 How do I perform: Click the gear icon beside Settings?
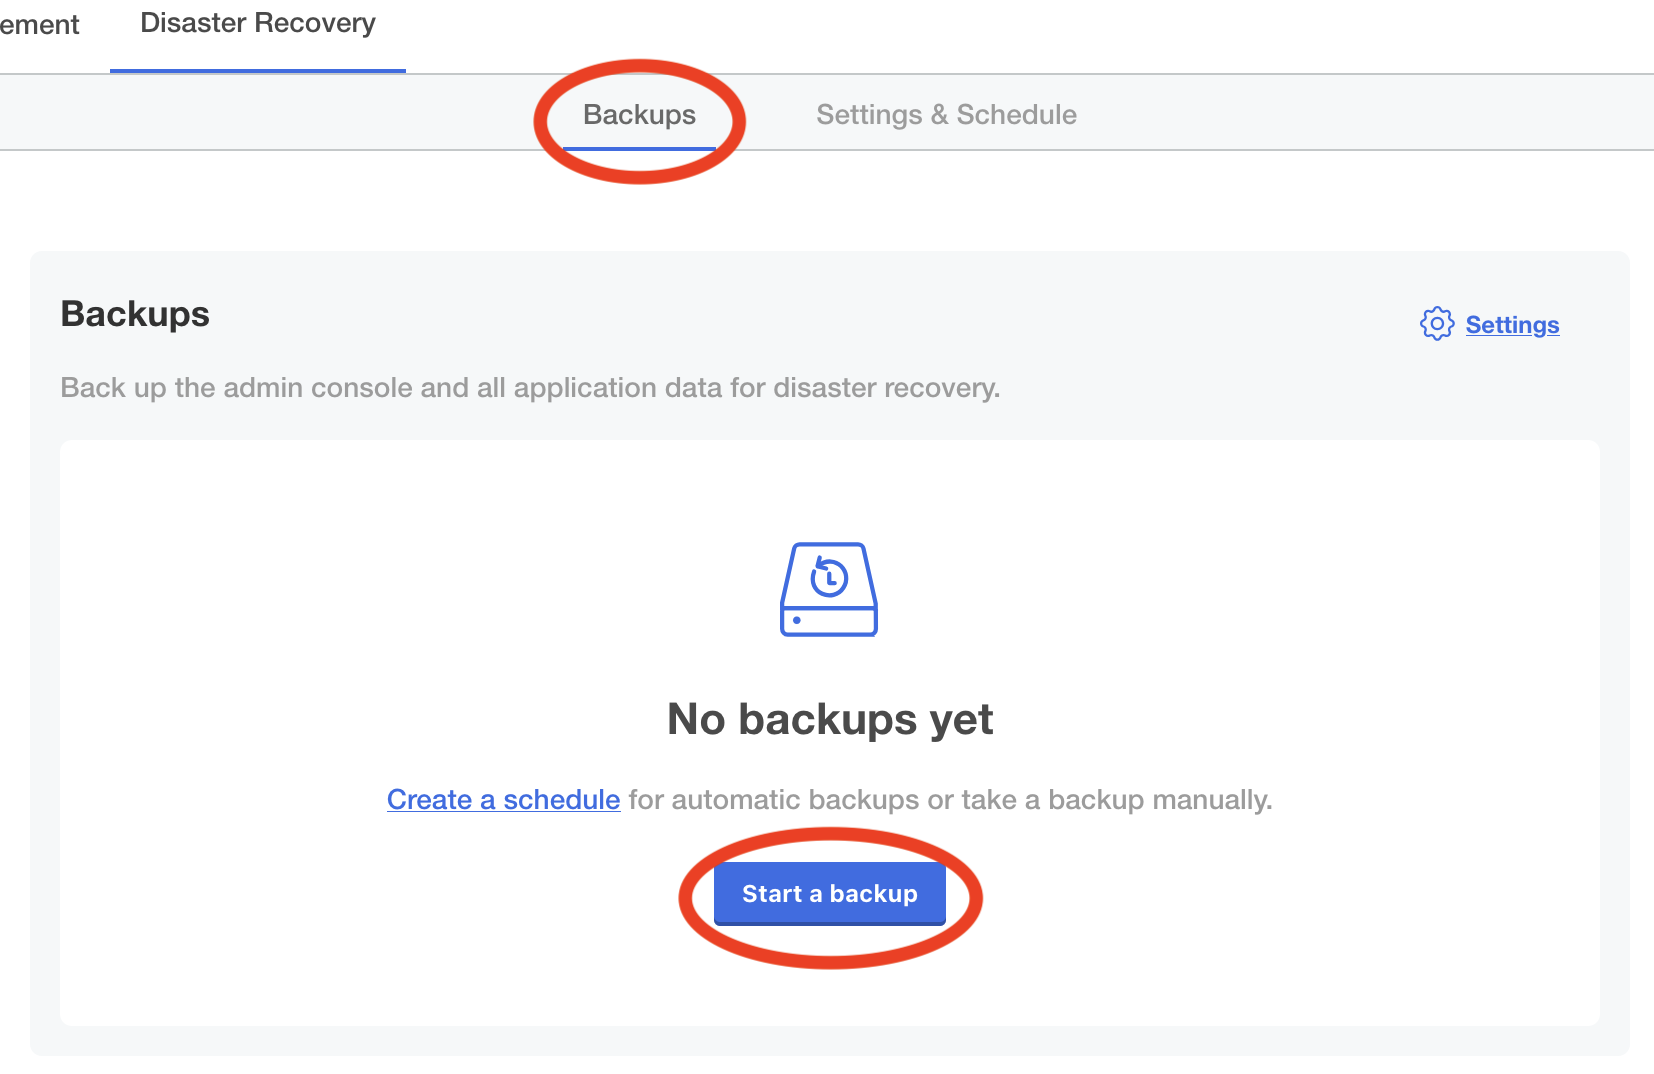pos(1436,324)
